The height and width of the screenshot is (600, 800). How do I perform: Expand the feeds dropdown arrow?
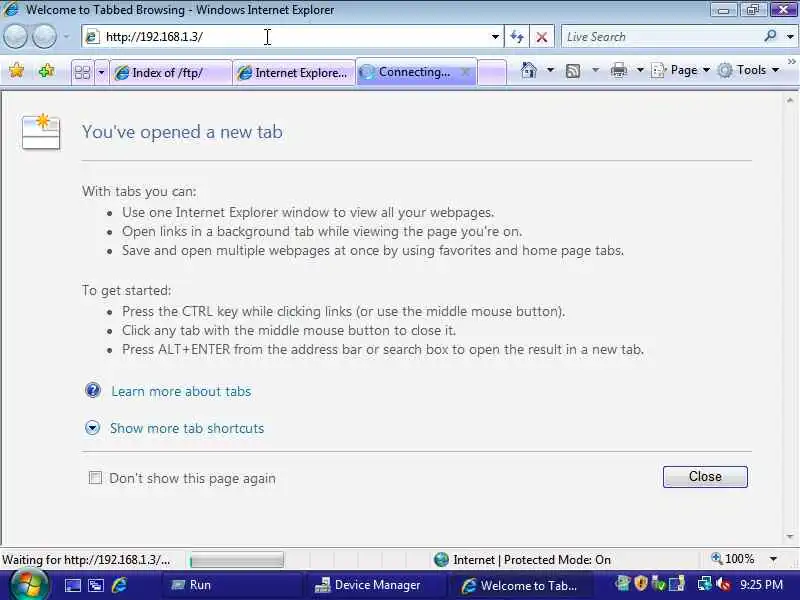(595, 70)
